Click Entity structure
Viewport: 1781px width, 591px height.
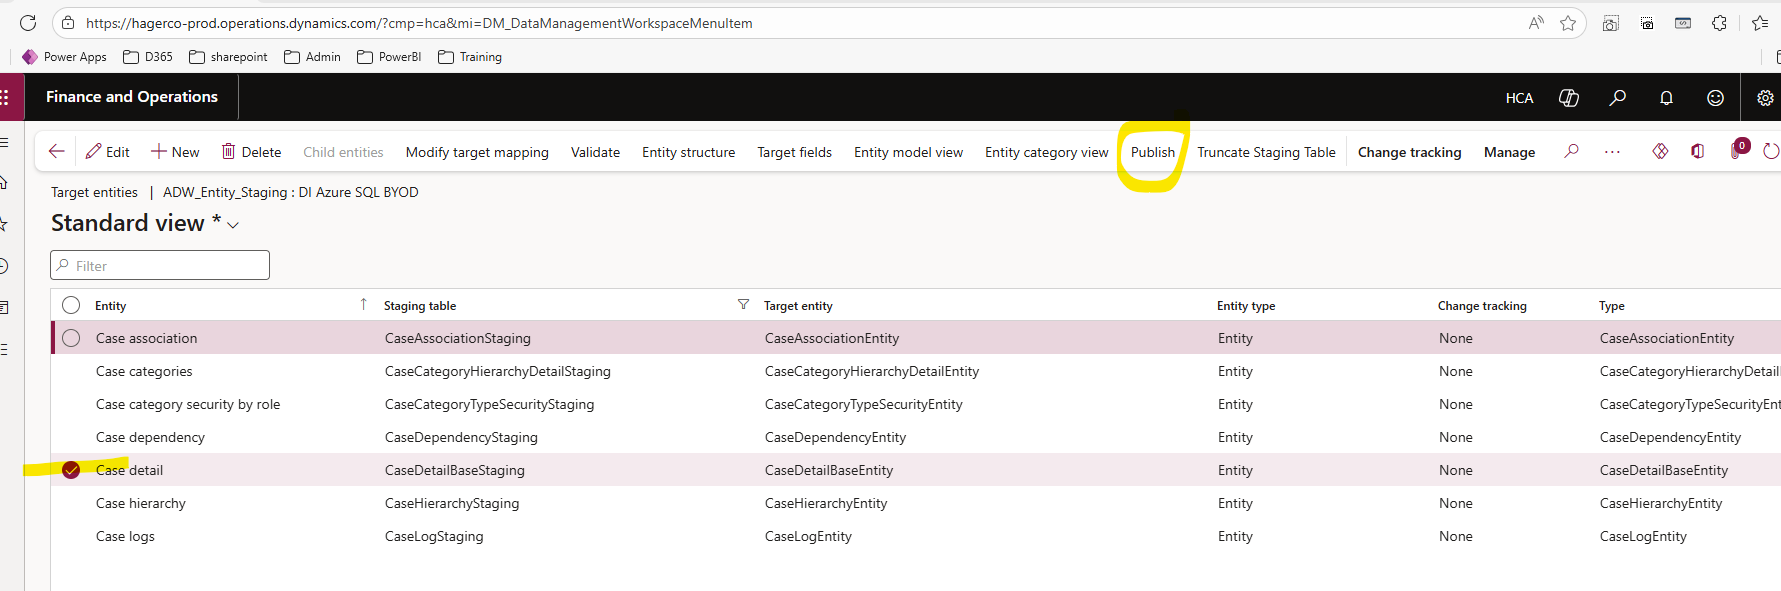click(x=688, y=152)
